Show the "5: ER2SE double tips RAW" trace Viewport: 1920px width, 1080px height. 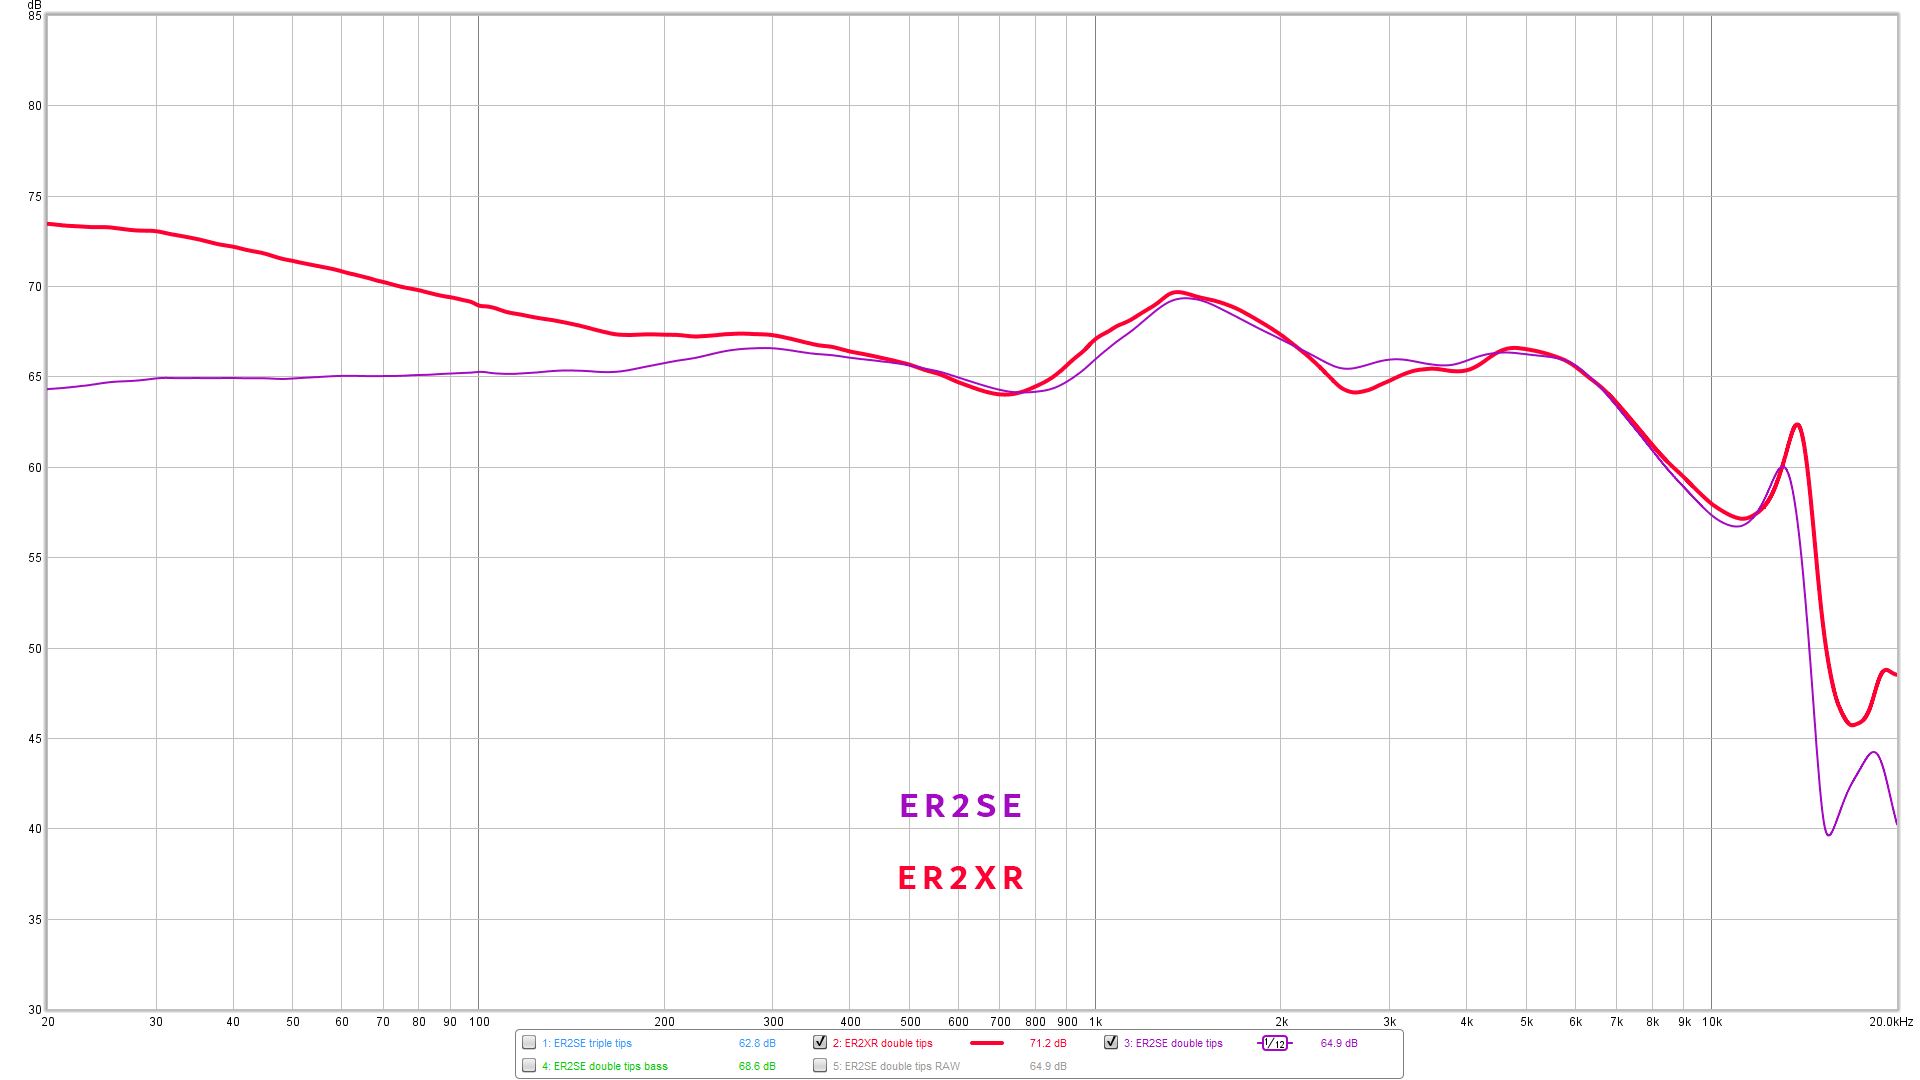(x=818, y=1066)
